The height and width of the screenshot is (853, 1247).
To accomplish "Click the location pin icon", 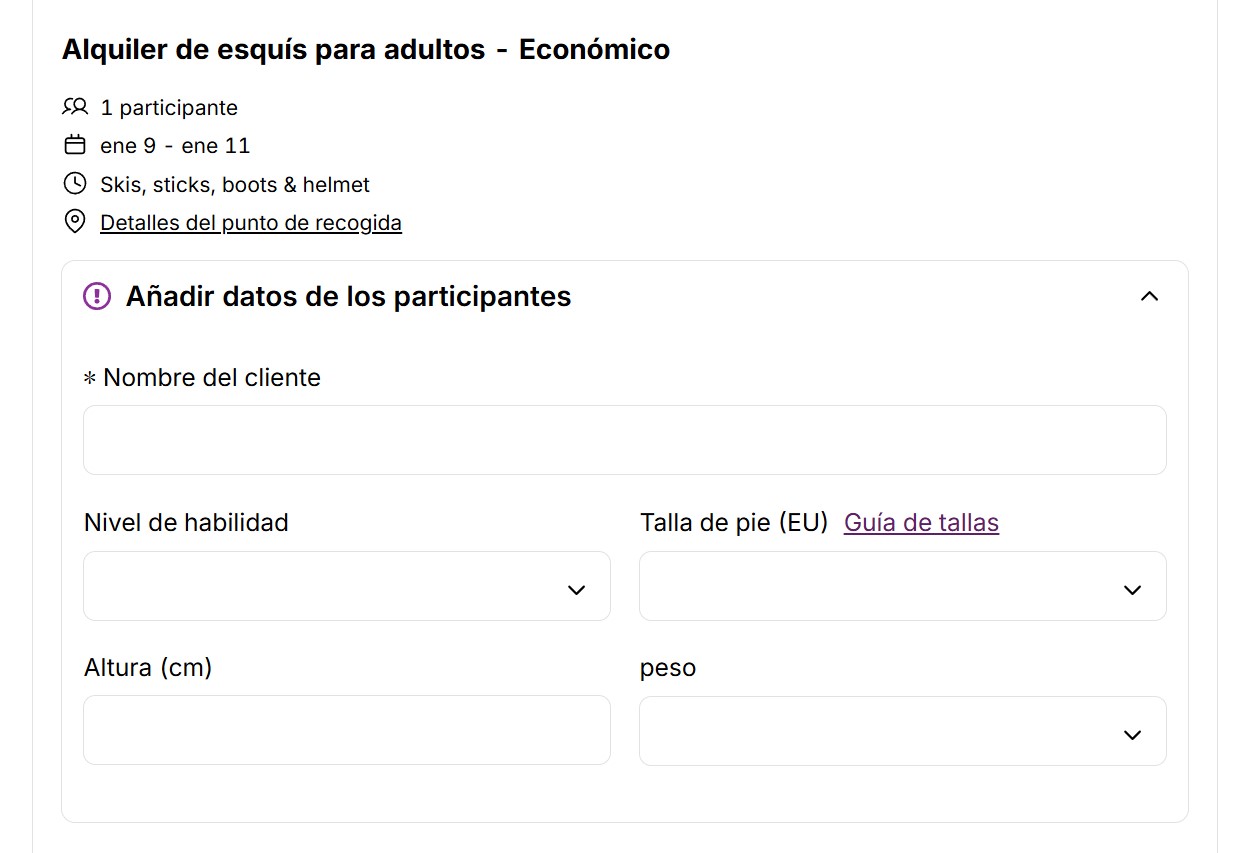I will (x=75, y=222).
